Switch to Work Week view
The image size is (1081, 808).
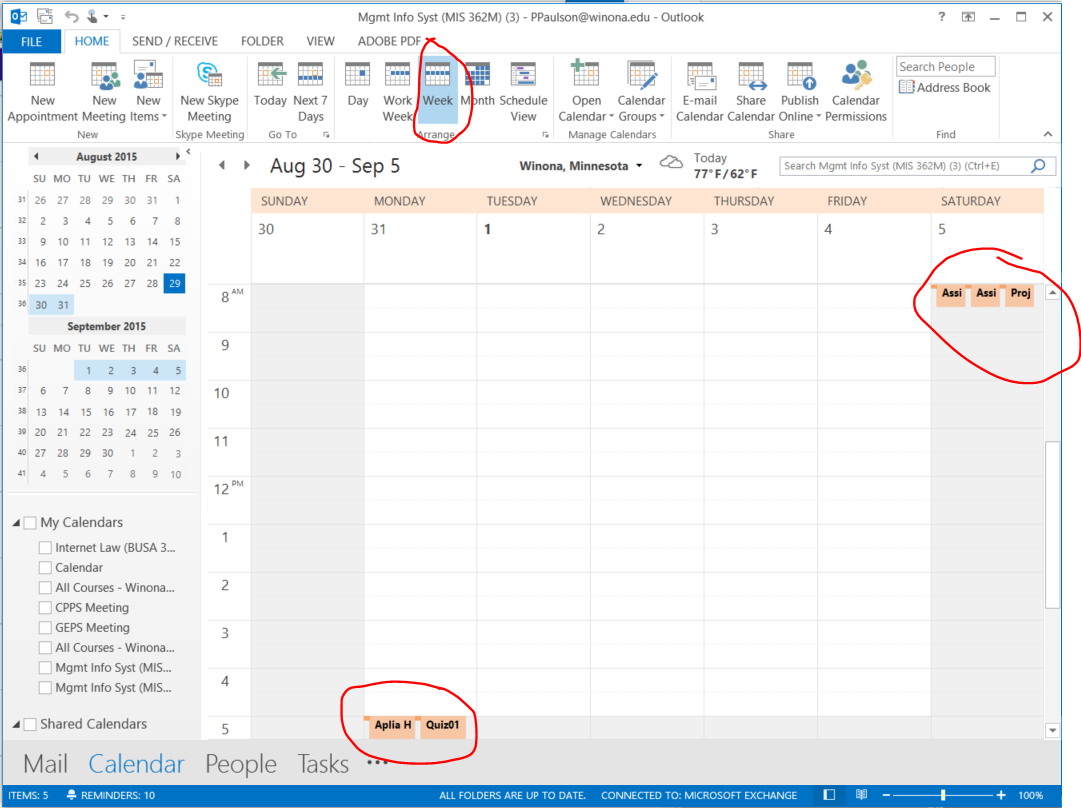[397, 92]
